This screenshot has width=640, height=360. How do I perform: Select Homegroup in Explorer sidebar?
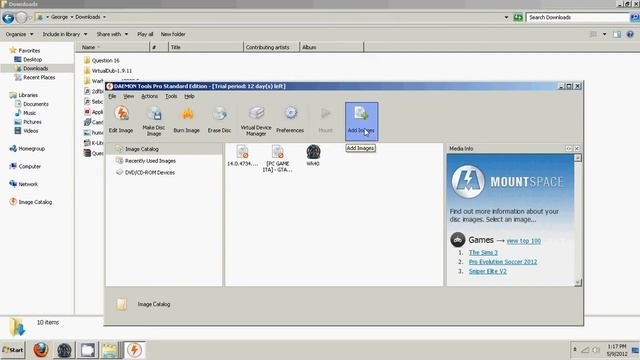(27, 149)
